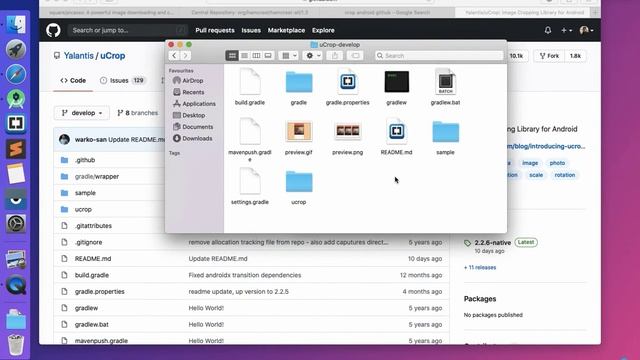Go forward in Finder window
This screenshot has width=640, height=360.
click(x=185, y=56)
